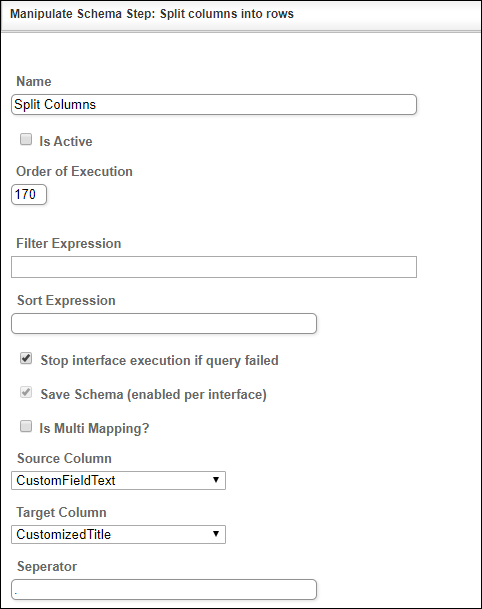Click the Is Multi Mapping? label

(x=94, y=428)
